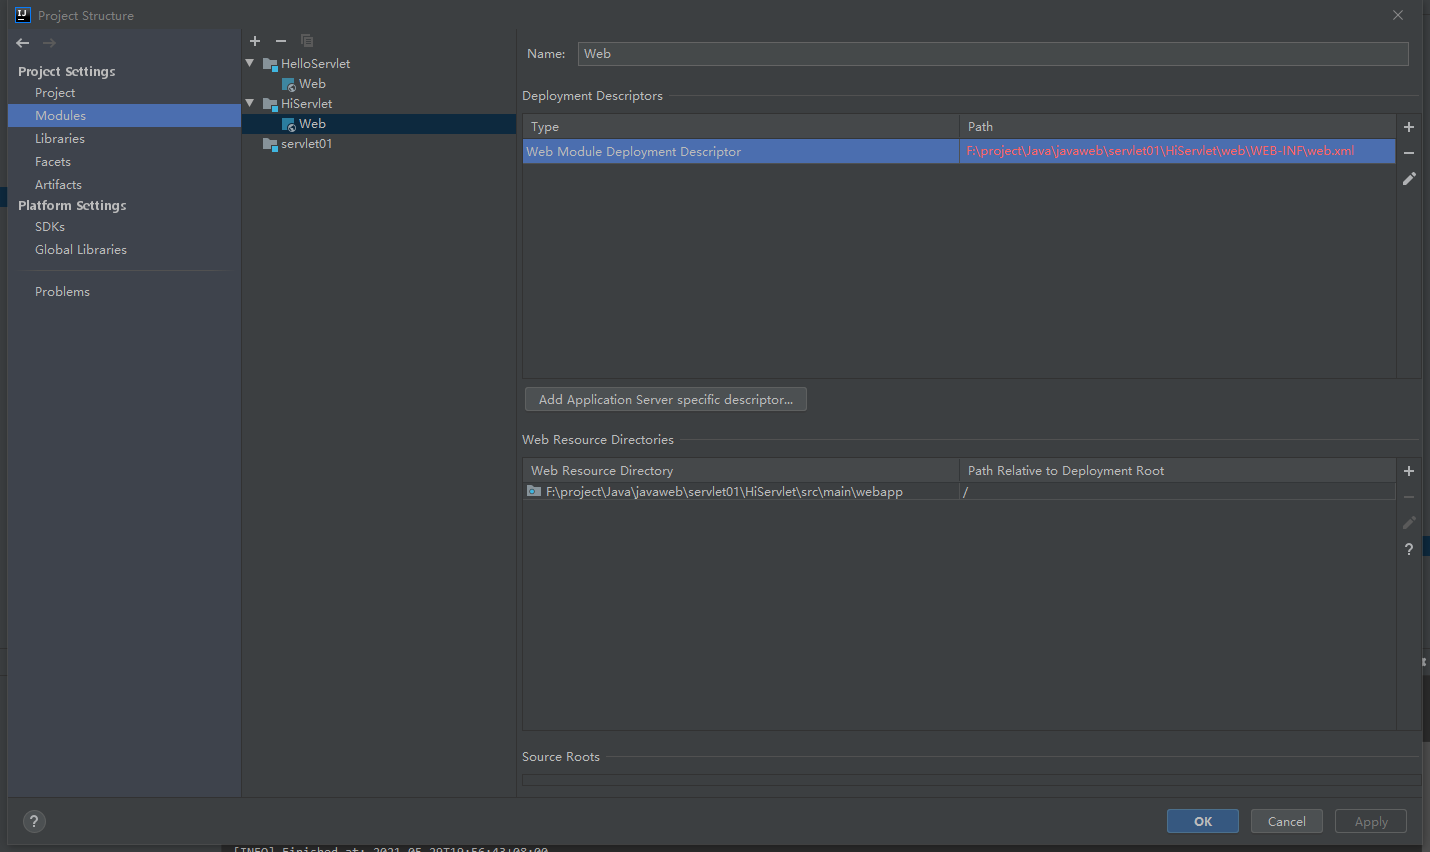Open the Libraries settings page

tap(60, 139)
